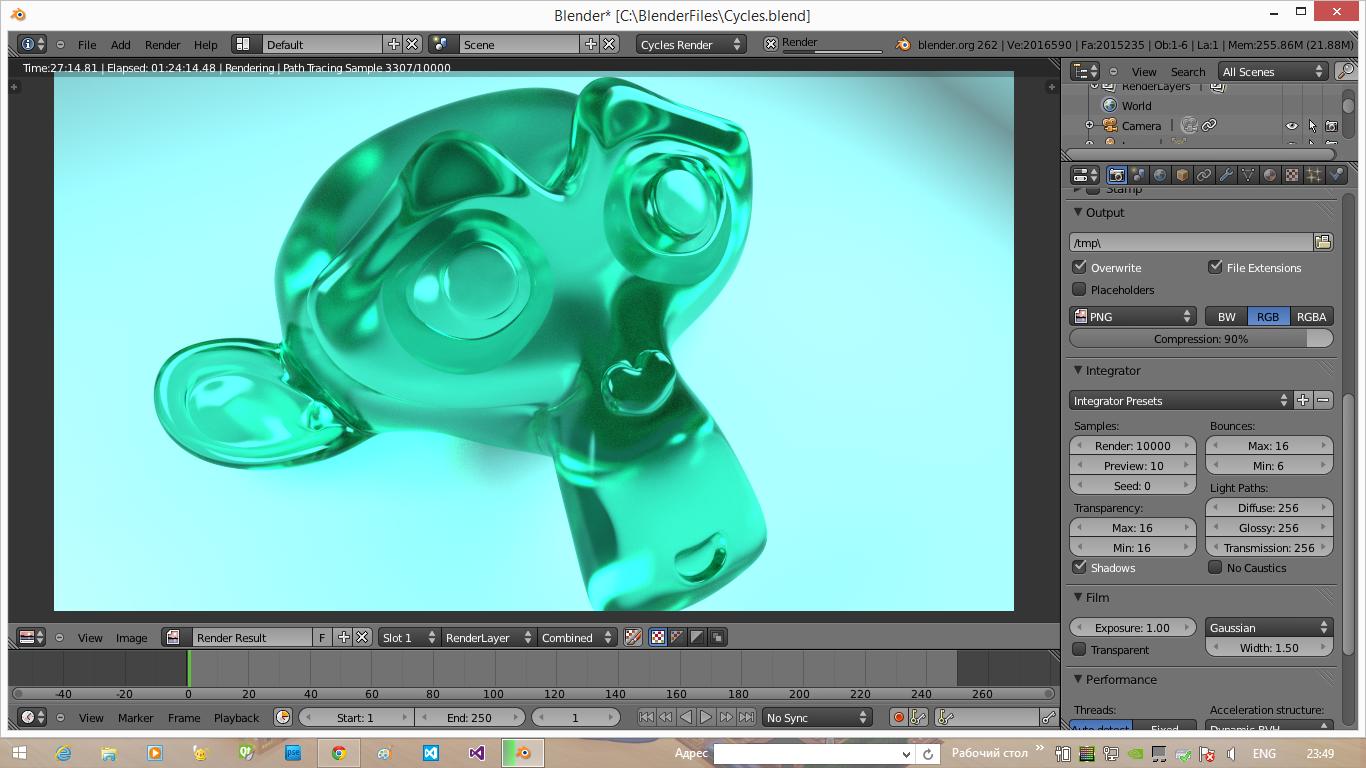This screenshot has height=768, width=1366.
Task: Open the Render properties tab (camera icon)
Action: 1116,175
